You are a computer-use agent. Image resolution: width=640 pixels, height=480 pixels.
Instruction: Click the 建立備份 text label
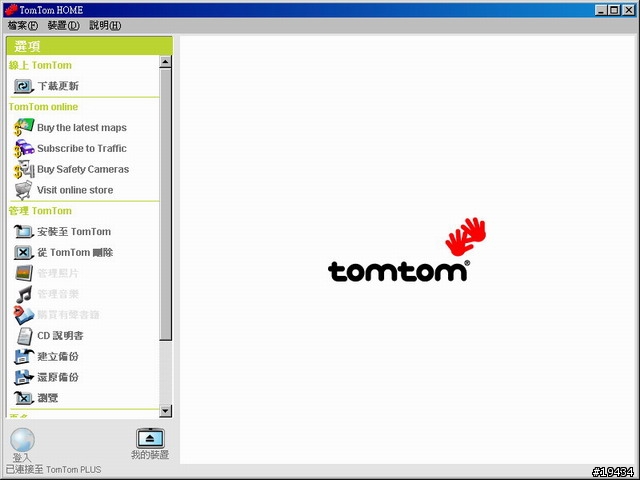point(58,357)
